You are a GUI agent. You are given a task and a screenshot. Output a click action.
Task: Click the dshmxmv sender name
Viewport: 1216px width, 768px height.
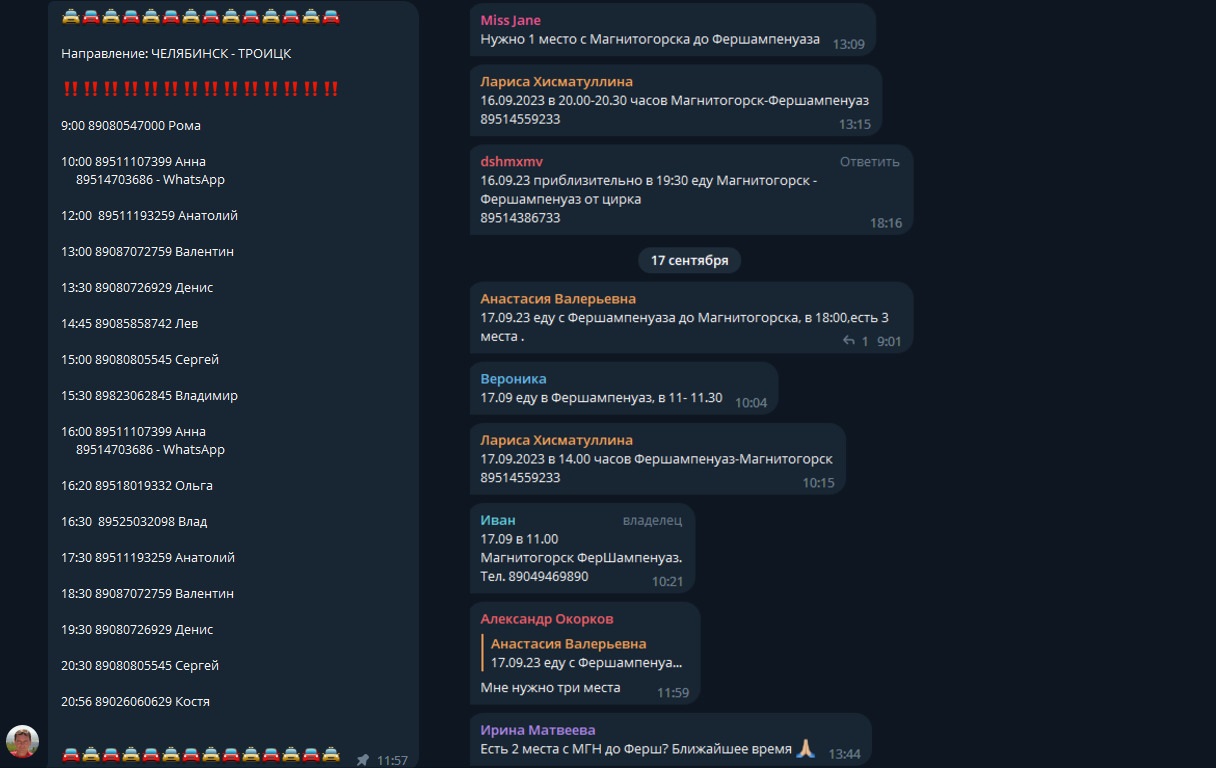coord(511,162)
